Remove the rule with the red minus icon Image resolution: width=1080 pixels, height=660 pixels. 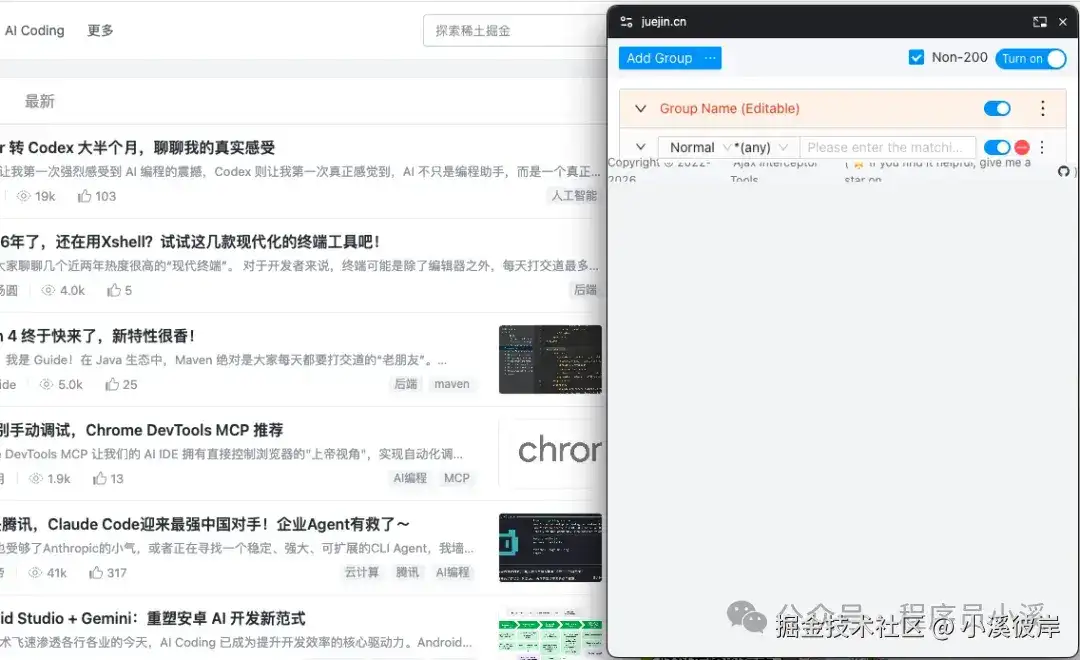coord(1022,147)
